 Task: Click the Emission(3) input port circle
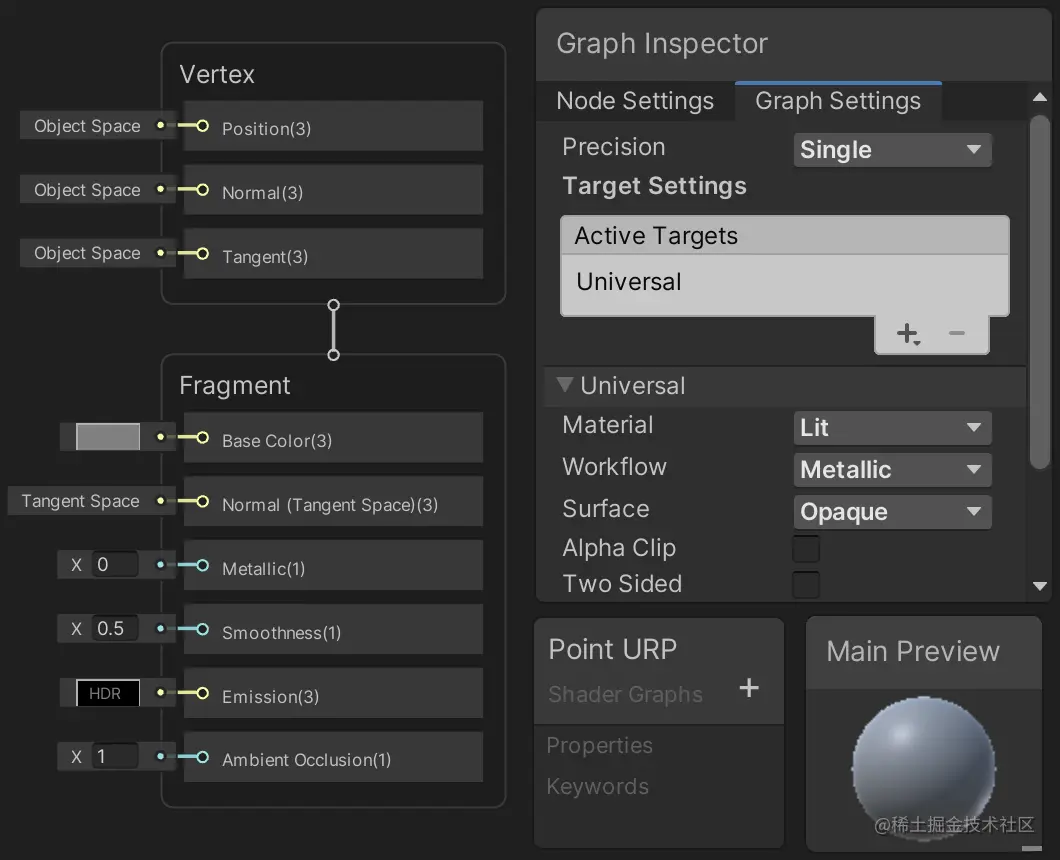(x=203, y=694)
